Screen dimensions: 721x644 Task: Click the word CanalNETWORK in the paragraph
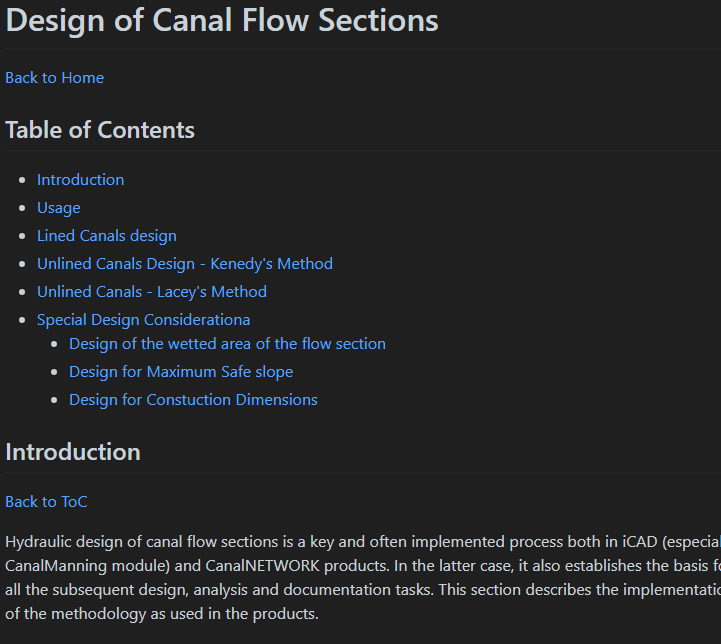pyautogui.click(x=252, y=564)
